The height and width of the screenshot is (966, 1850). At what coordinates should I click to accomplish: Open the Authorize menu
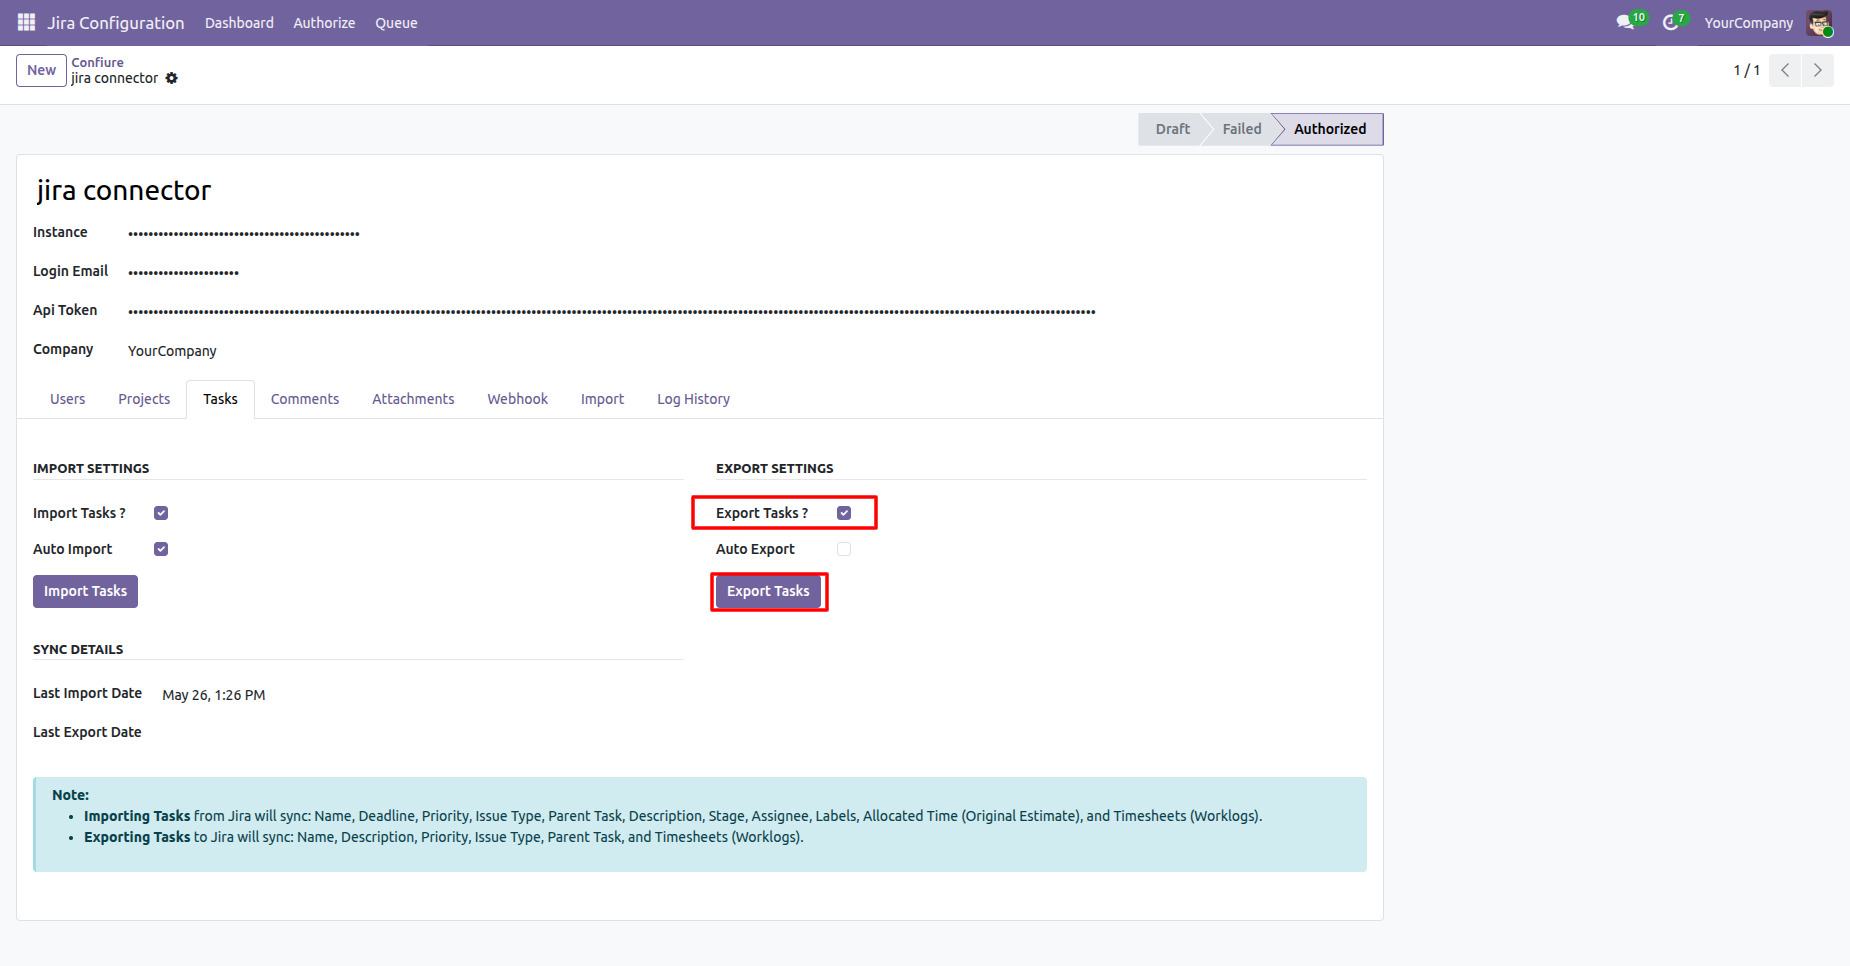pyautogui.click(x=324, y=23)
